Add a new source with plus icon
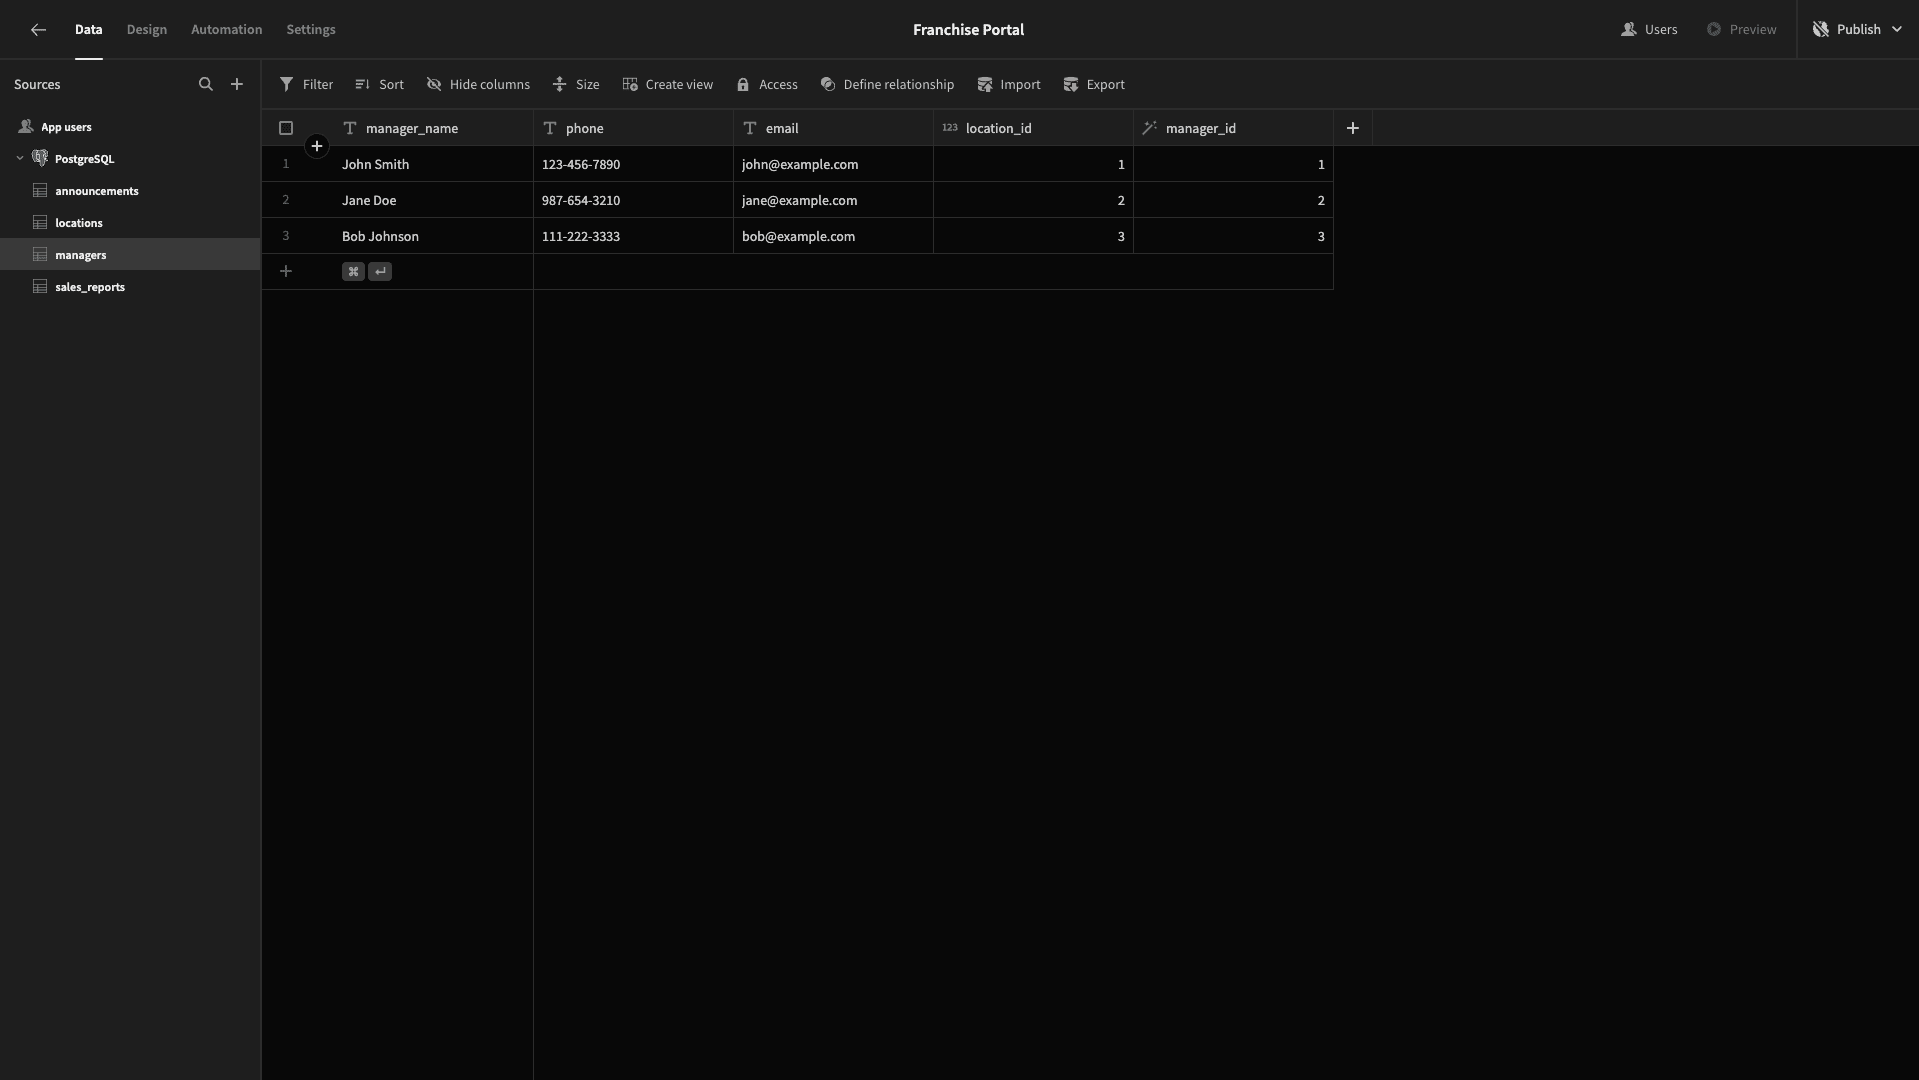 coord(237,85)
